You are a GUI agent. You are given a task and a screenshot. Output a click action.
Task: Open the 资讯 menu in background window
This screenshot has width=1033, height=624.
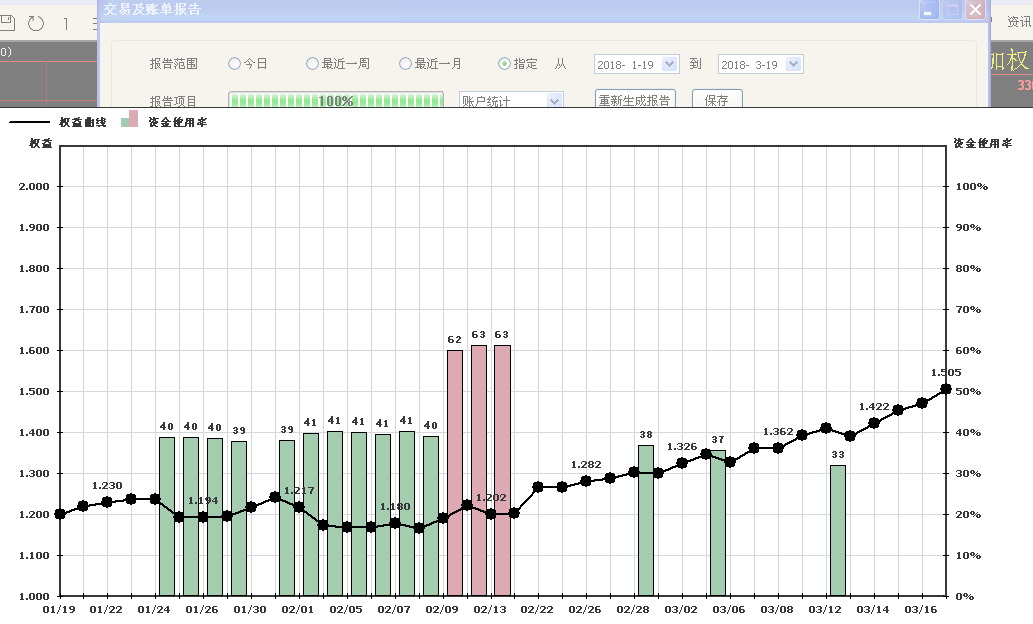[1019, 22]
